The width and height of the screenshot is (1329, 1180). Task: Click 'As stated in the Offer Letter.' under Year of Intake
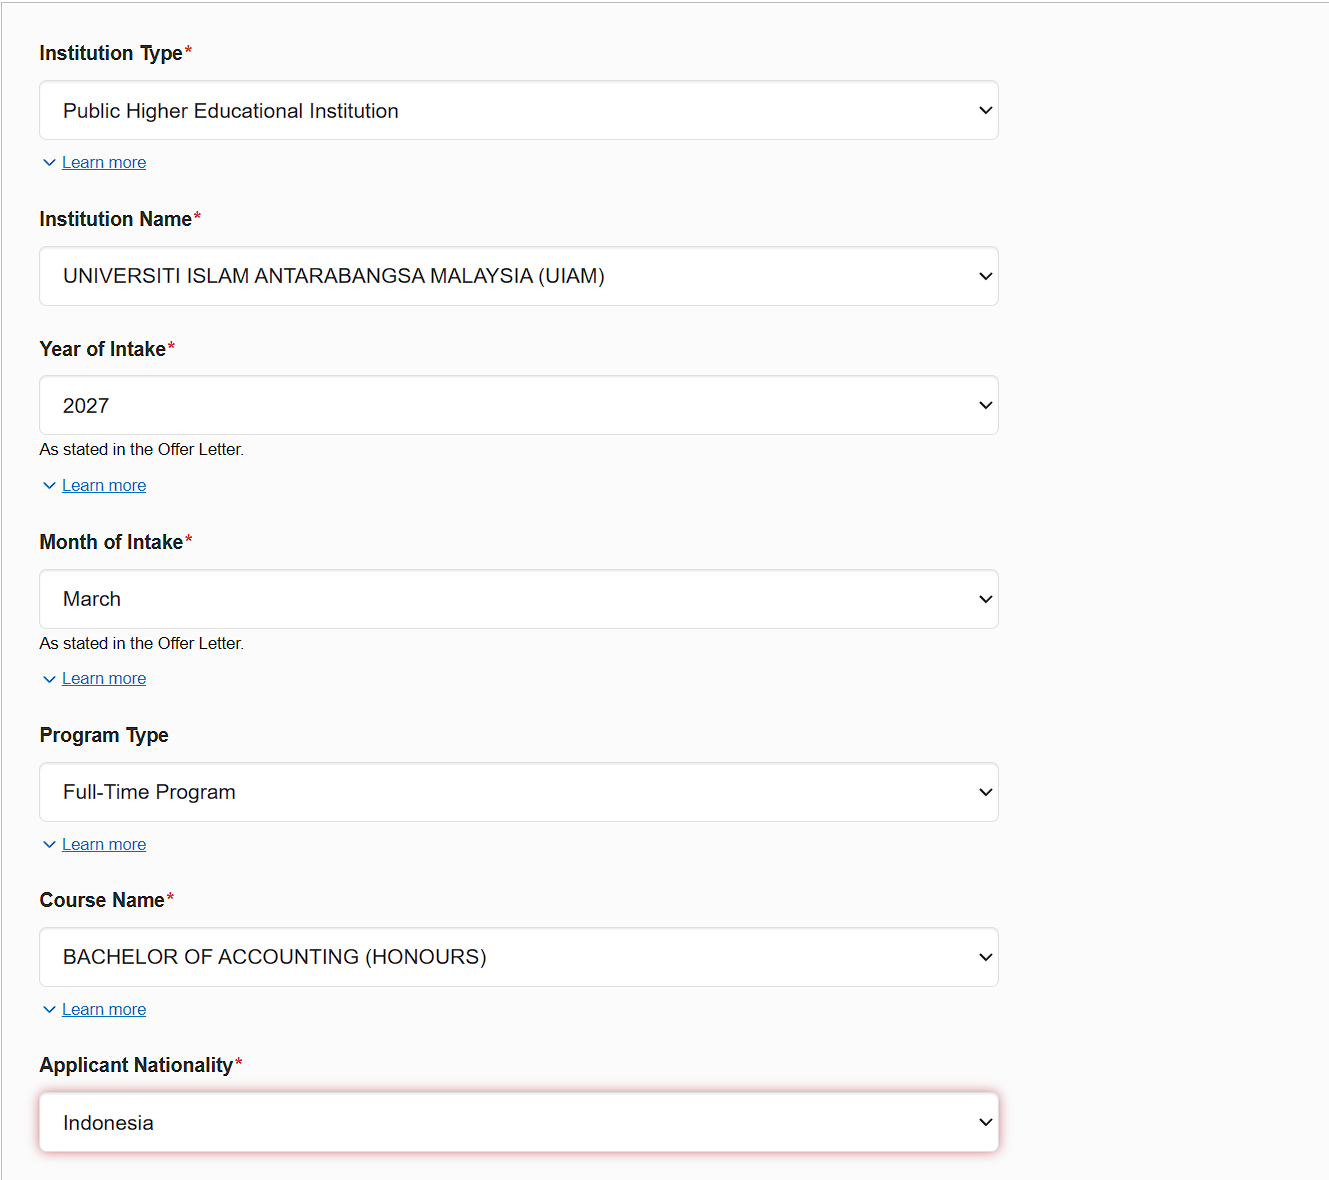[x=142, y=450]
